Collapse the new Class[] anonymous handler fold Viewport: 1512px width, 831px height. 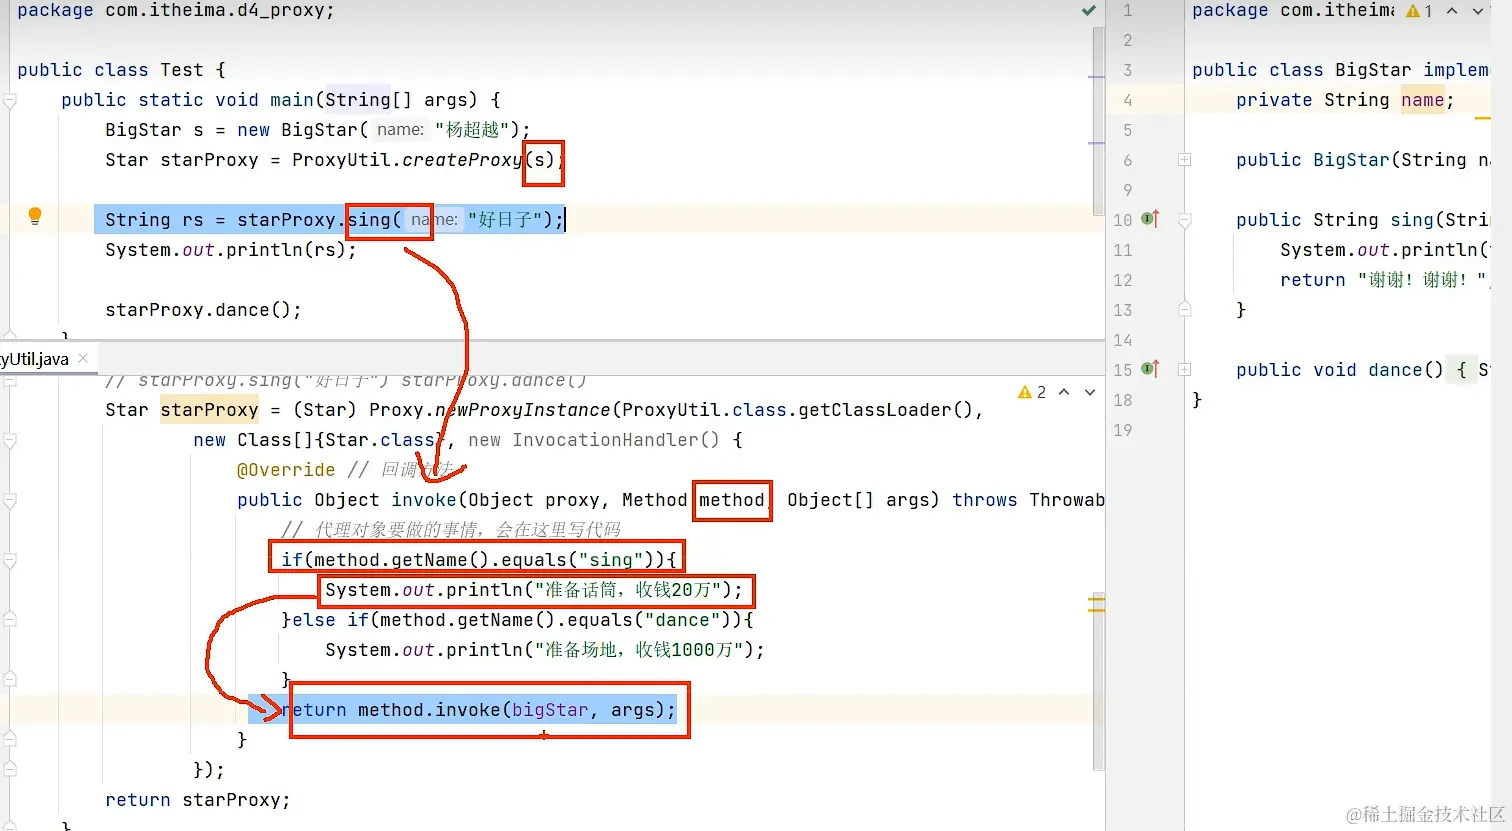(x=10, y=440)
